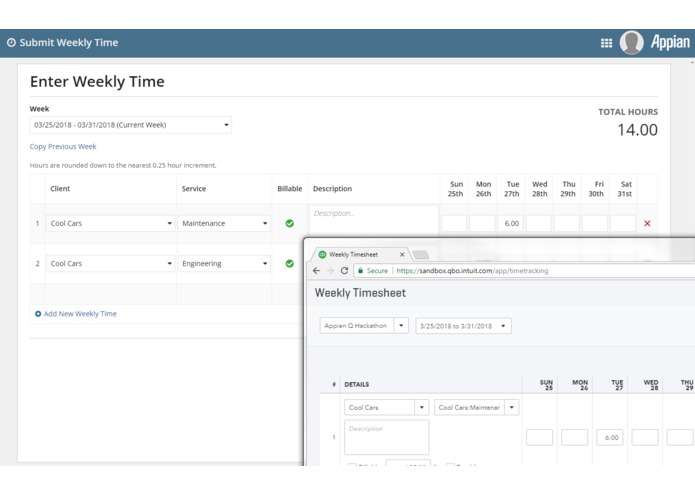Click Mon 26th hours field in row 1
This screenshot has height=494, width=695.
[x=482, y=223]
